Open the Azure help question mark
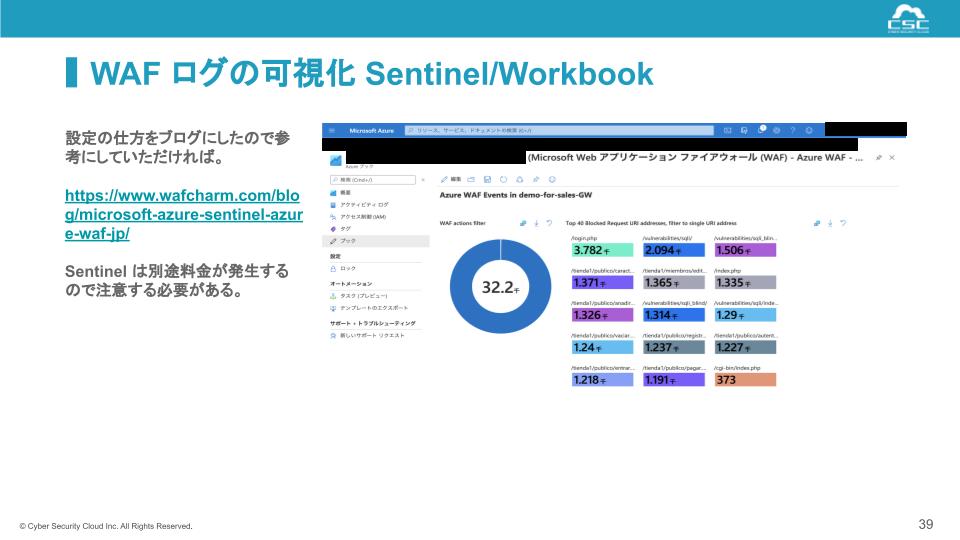The width and height of the screenshot is (960, 540). point(792,130)
